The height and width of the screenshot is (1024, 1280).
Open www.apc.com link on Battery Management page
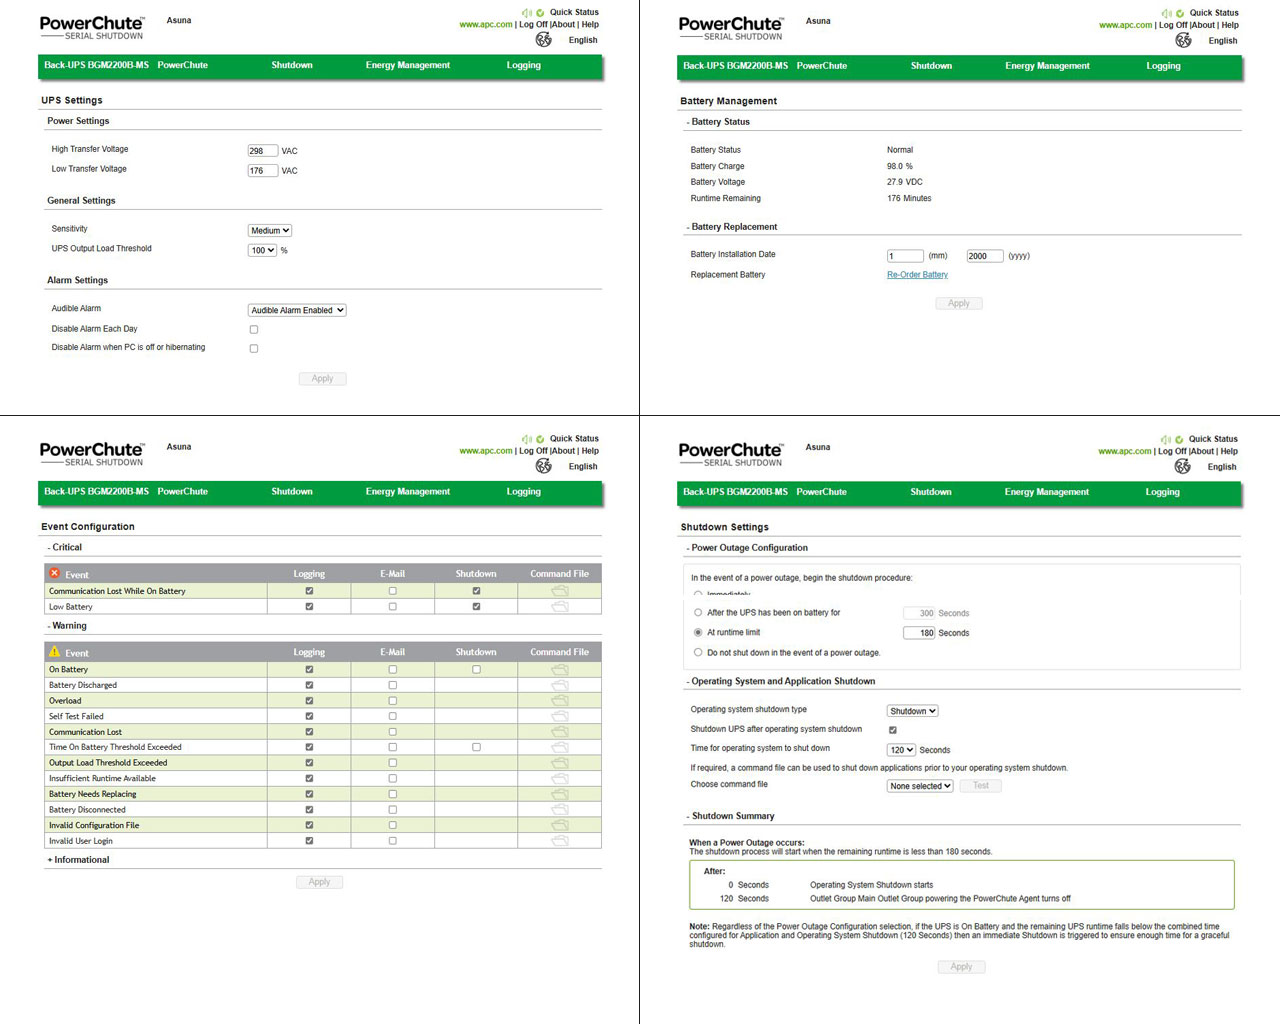point(1125,25)
